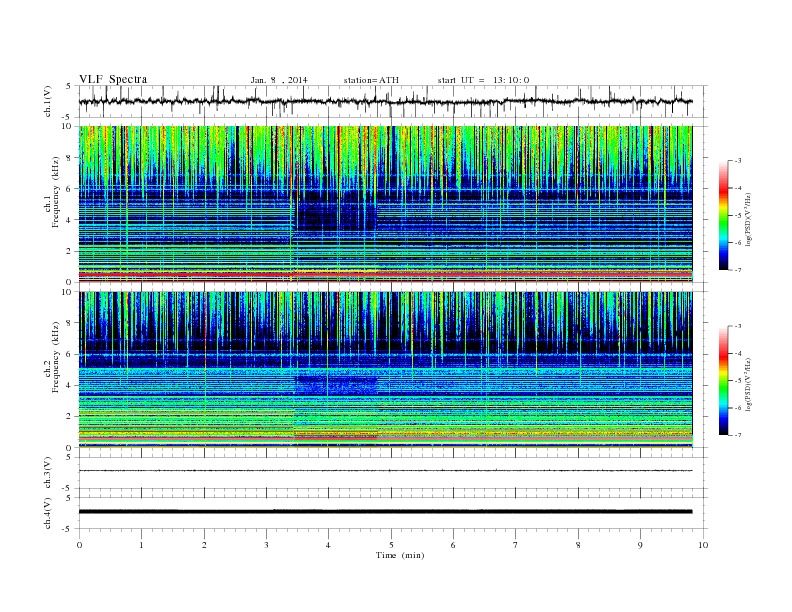The width and height of the screenshot is (792, 612).
Task: Click the time axis tick label "5"
Action: click(x=391, y=545)
